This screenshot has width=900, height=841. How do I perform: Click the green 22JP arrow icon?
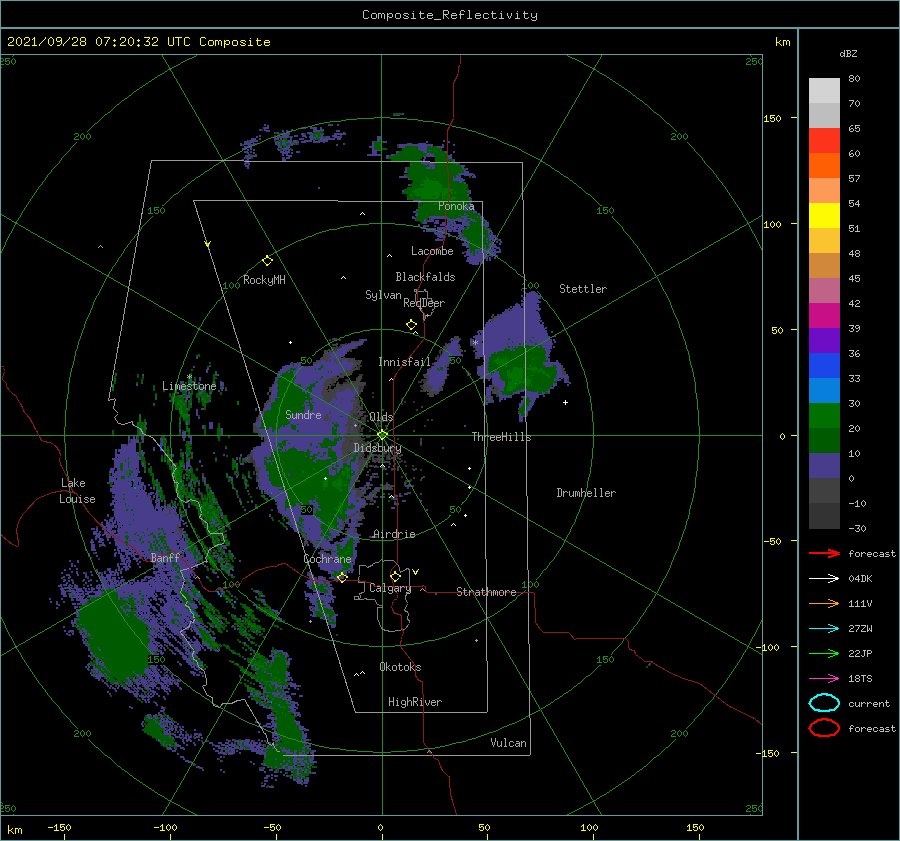[x=824, y=653]
